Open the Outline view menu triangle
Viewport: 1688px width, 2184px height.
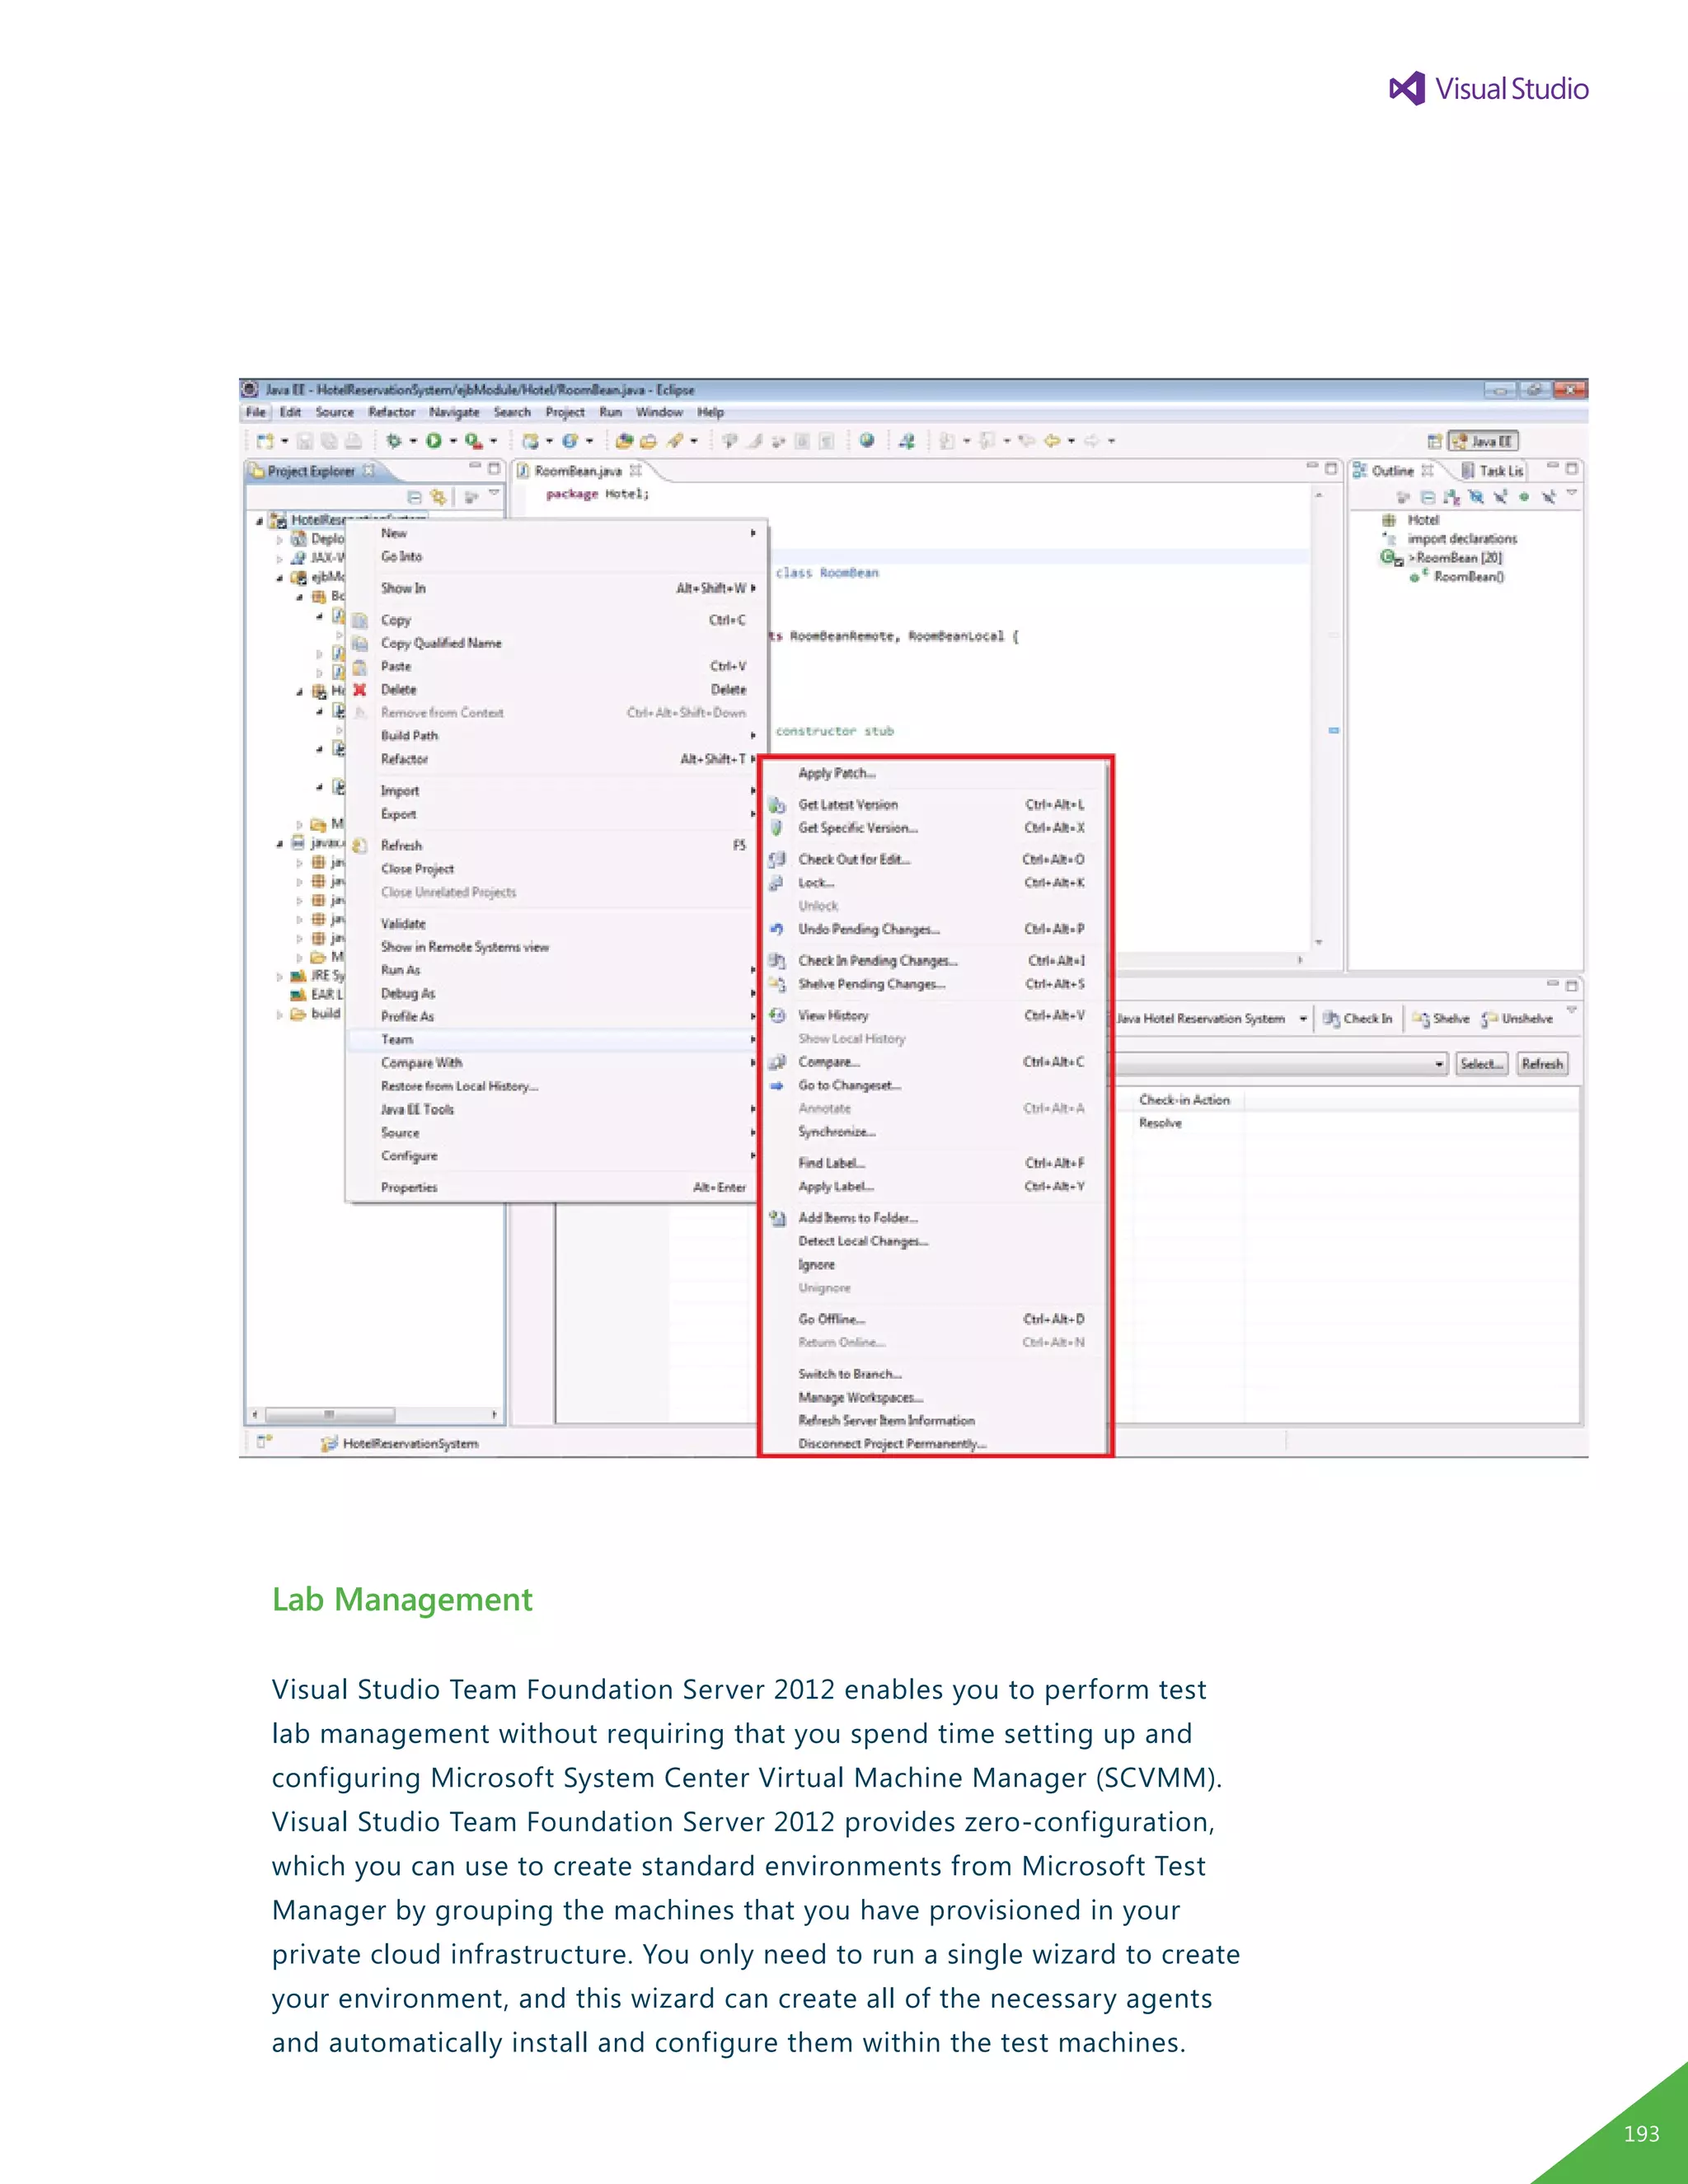coord(1571,493)
